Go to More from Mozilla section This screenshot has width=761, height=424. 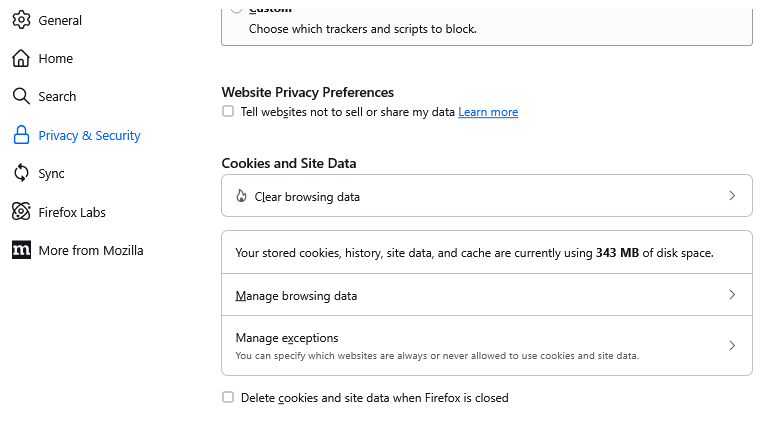[91, 250]
